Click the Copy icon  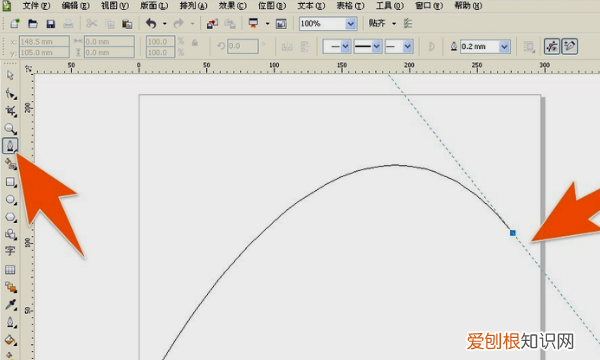tap(110, 24)
